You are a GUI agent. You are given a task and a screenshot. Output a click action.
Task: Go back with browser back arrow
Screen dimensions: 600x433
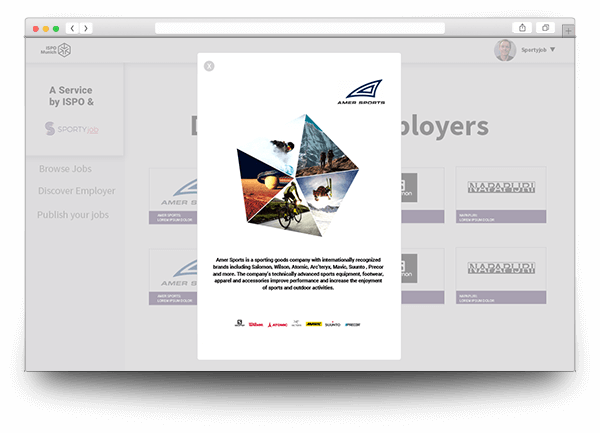pyautogui.click(x=72, y=28)
